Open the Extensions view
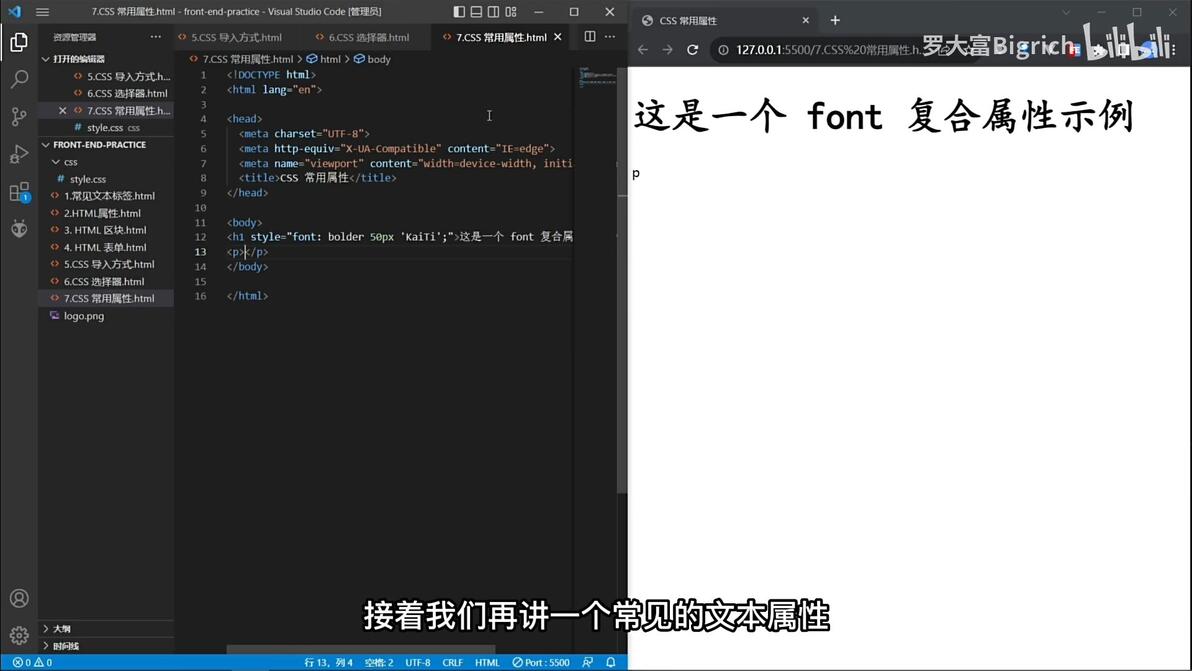The image size is (1192, 671). (19, 191)
